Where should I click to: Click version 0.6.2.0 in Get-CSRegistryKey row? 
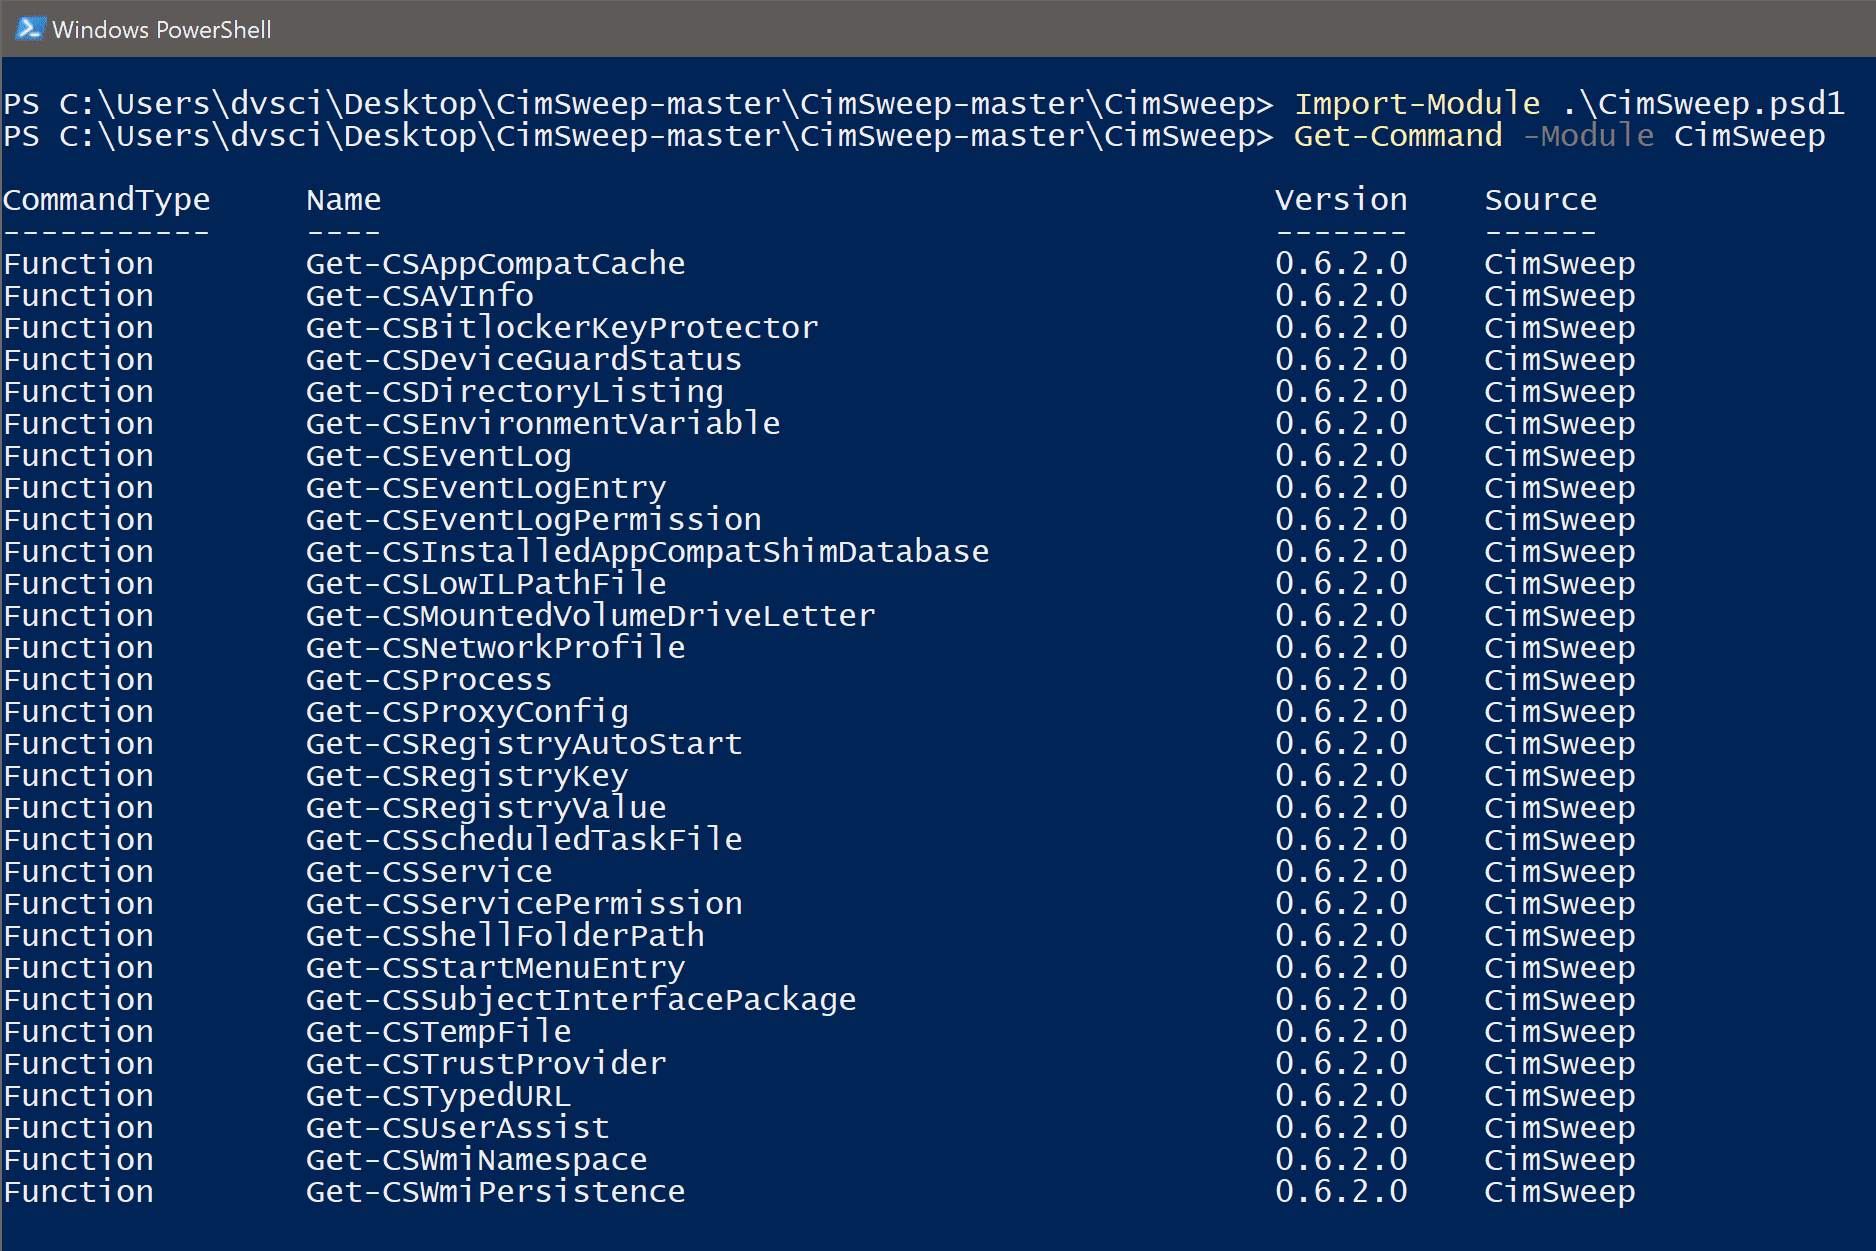point(1341,776)
